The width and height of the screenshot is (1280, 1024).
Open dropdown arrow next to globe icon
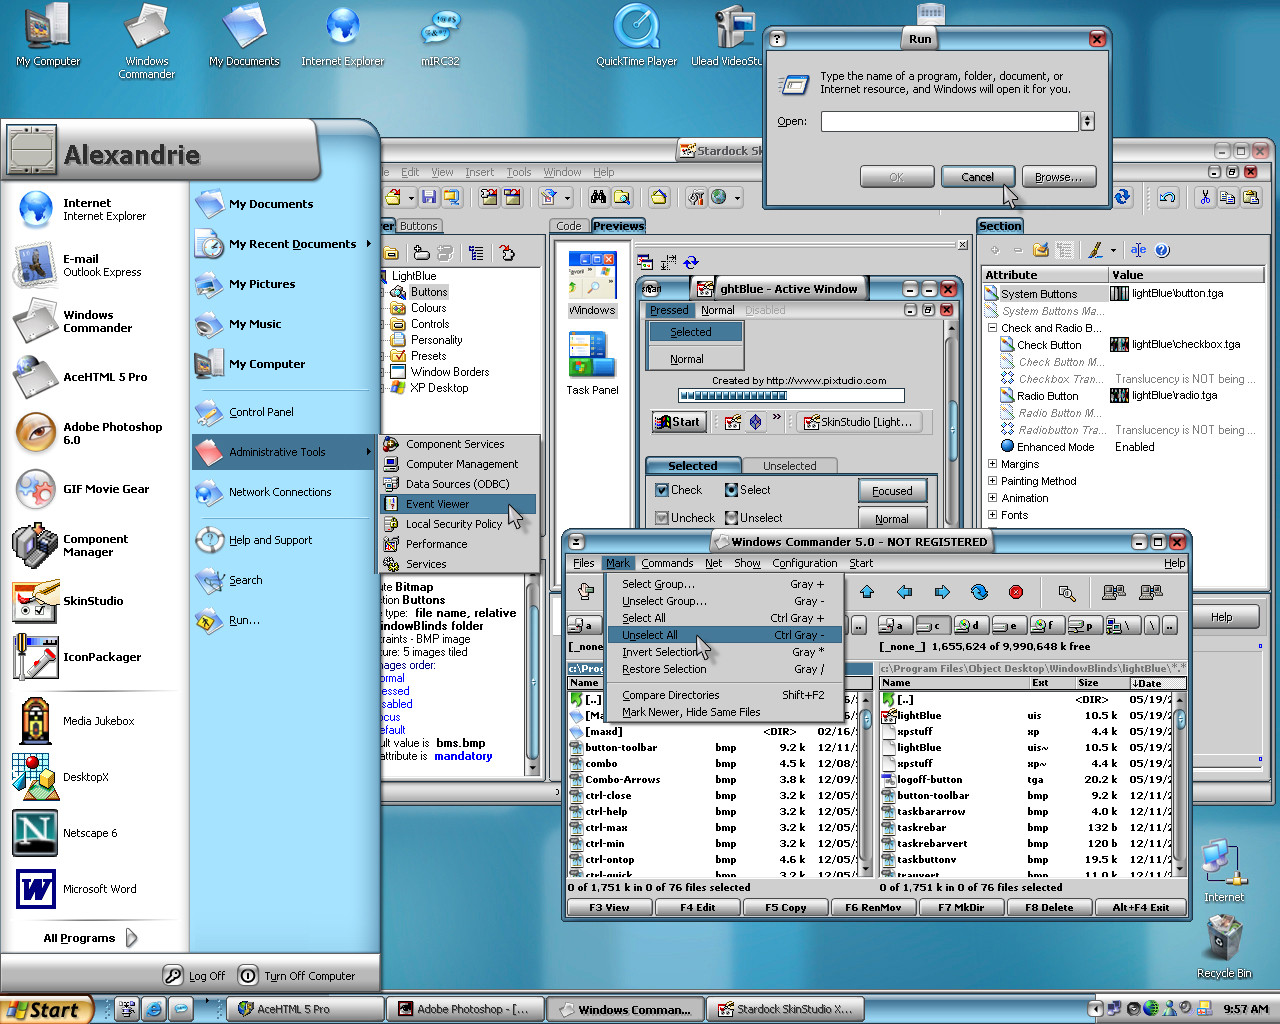(x=738, y=197)
